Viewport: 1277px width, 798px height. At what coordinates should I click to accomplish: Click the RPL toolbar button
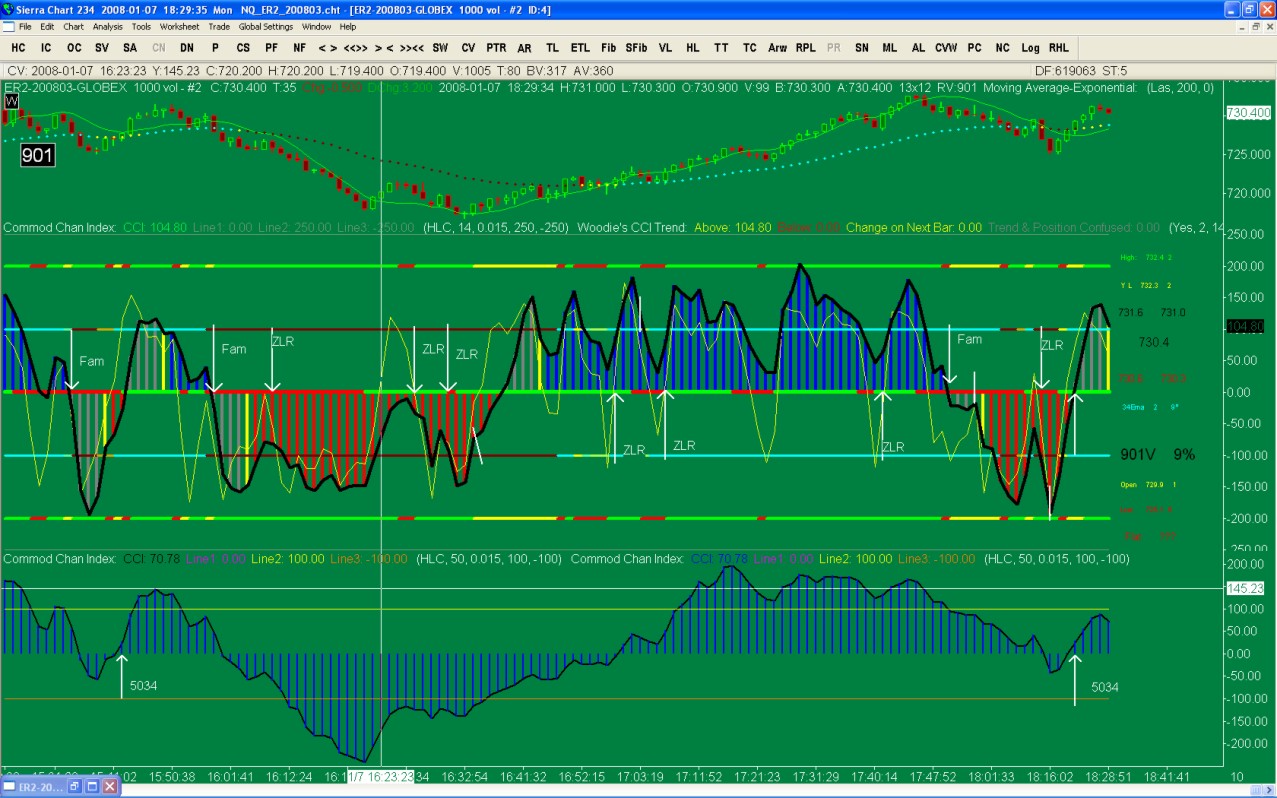click(x=805, y=48)
